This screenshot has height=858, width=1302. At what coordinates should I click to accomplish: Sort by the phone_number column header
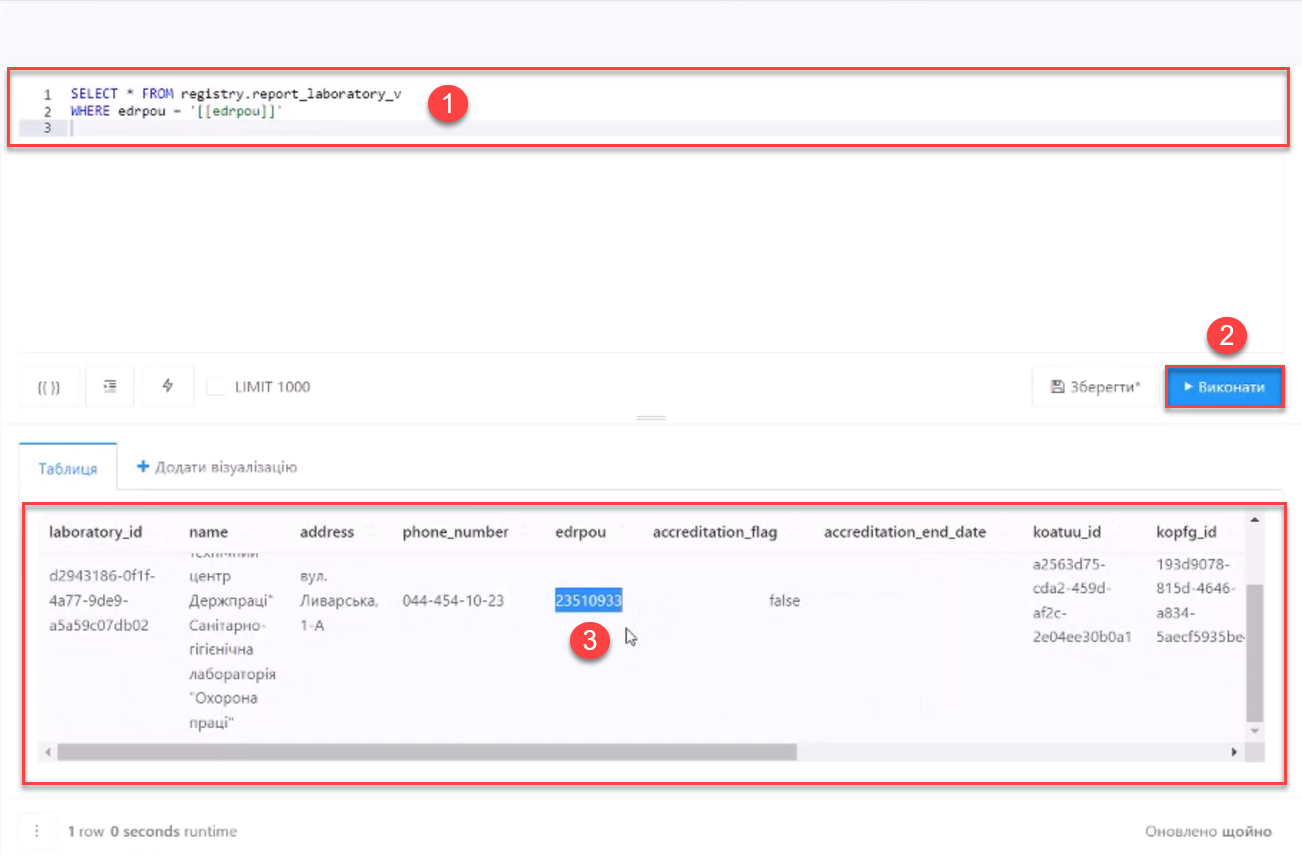455,532
